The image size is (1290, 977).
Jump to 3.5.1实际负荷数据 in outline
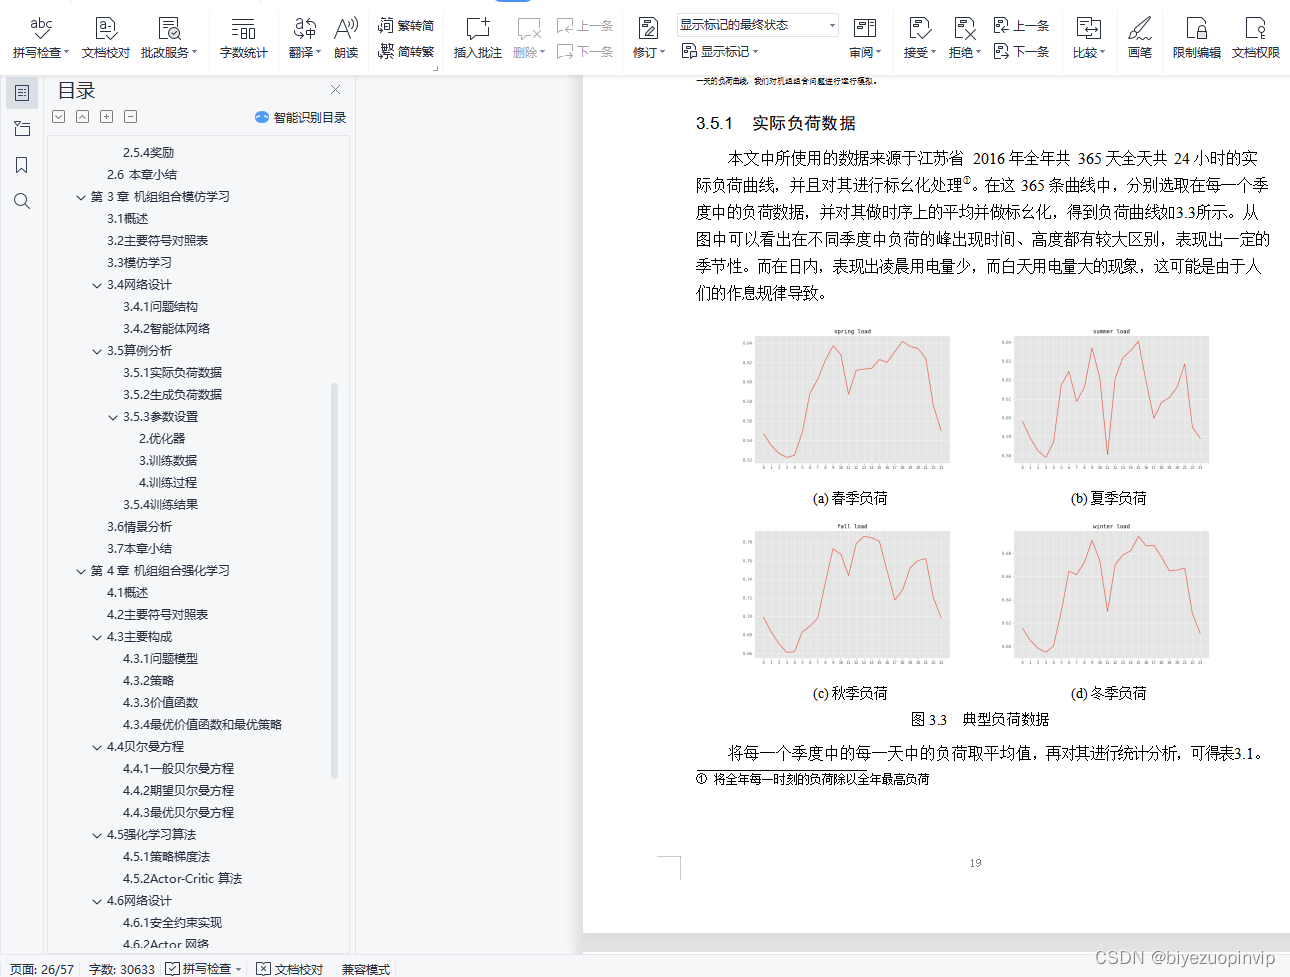(173, 373)
